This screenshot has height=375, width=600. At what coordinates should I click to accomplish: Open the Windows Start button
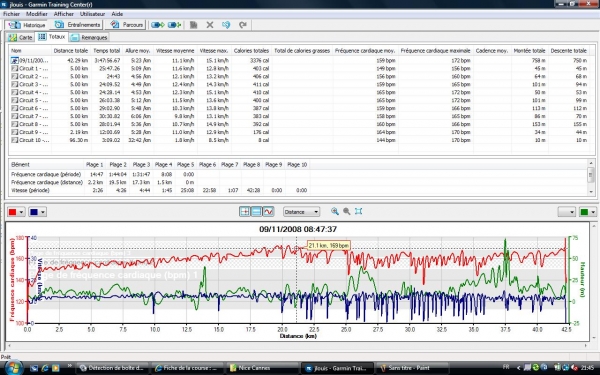click(13, 368)
